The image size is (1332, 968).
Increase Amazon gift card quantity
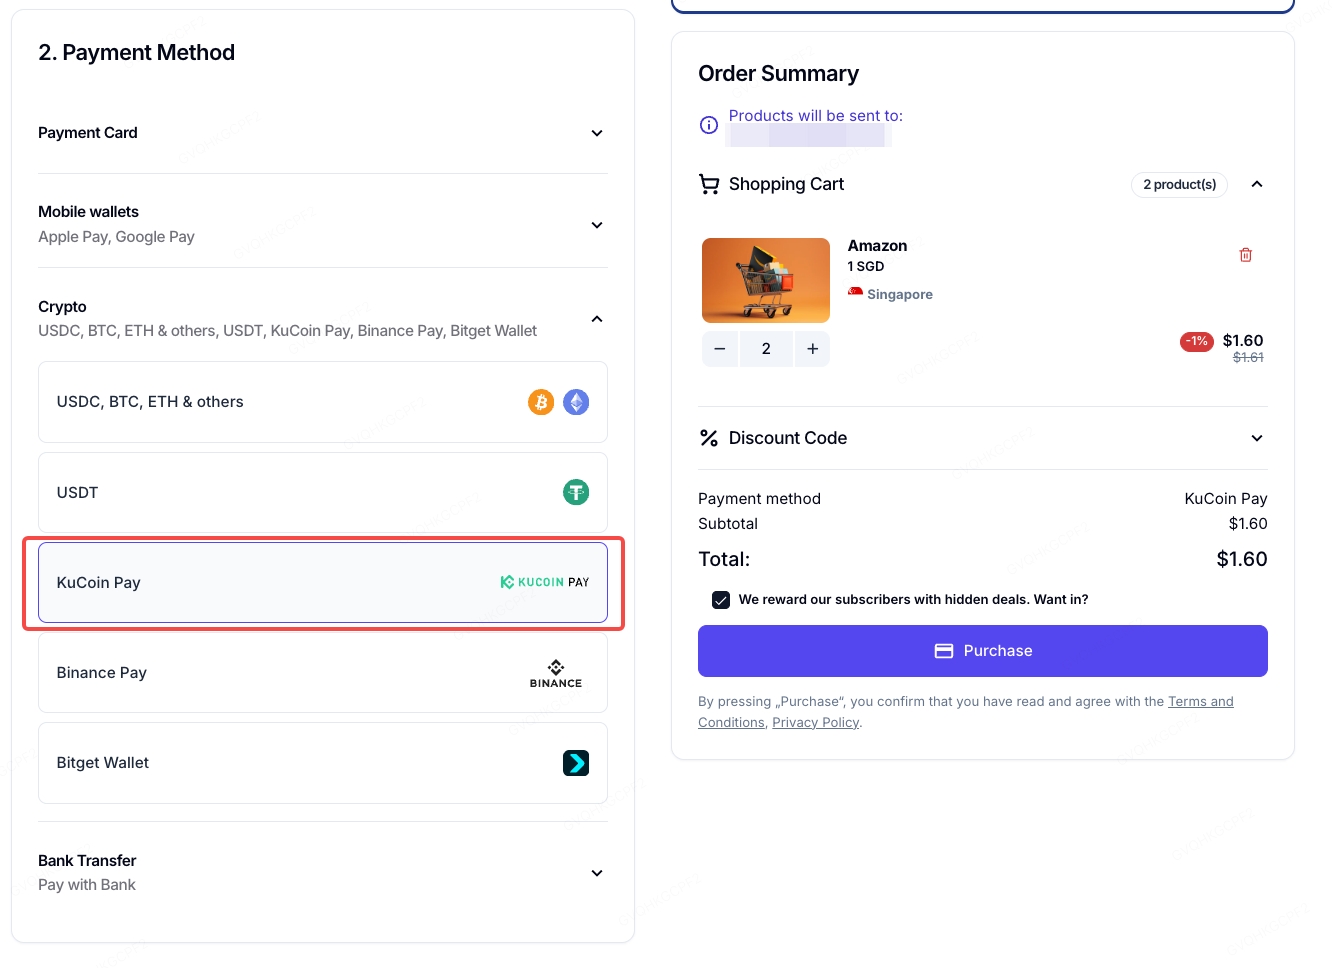click(812, 349)
